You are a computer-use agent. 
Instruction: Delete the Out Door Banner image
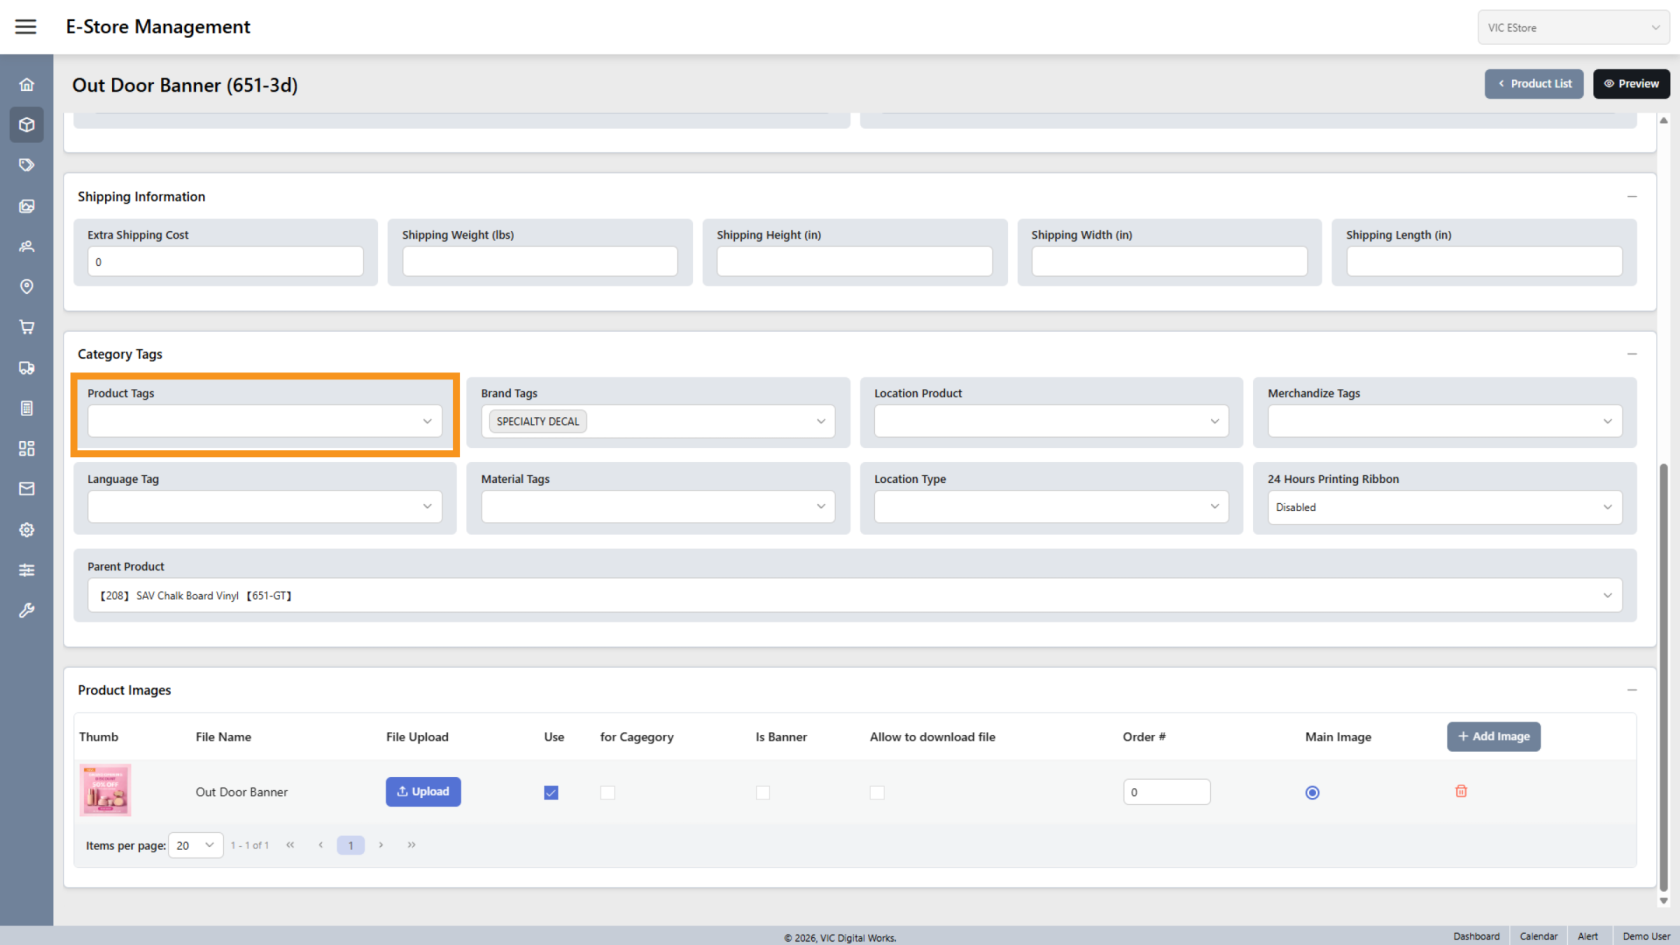[1461, 791]
